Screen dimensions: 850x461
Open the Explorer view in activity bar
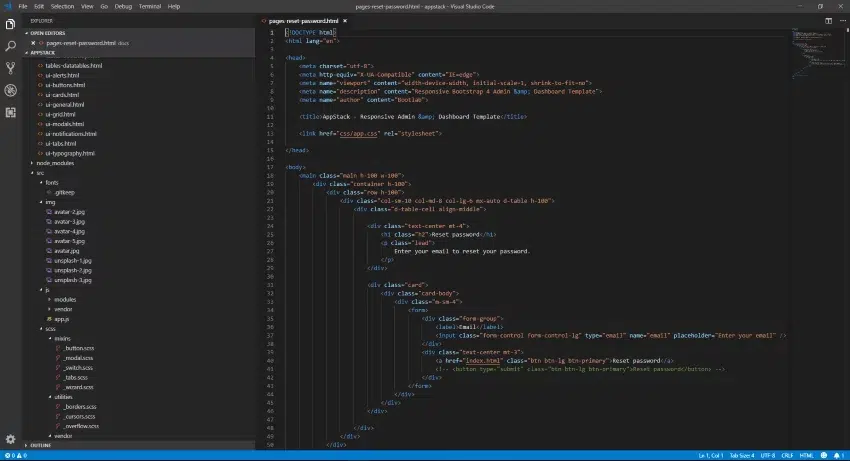[x=10, y=24]
